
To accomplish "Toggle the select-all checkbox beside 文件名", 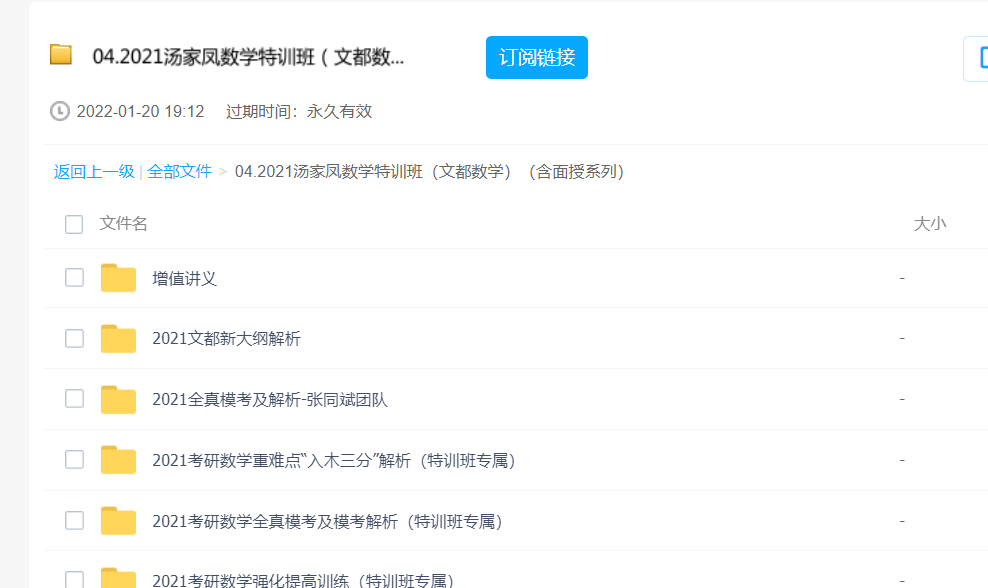I will [x=74, y=224].
